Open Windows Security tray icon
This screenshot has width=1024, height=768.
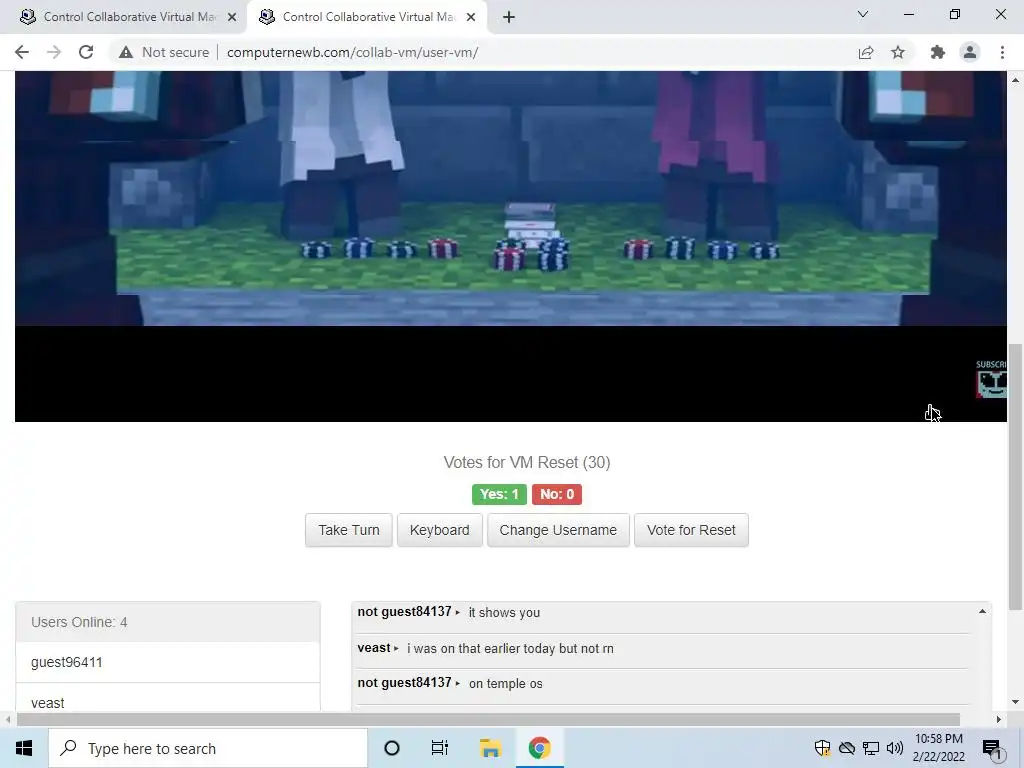pyautogui.click(x=822, y=748)
